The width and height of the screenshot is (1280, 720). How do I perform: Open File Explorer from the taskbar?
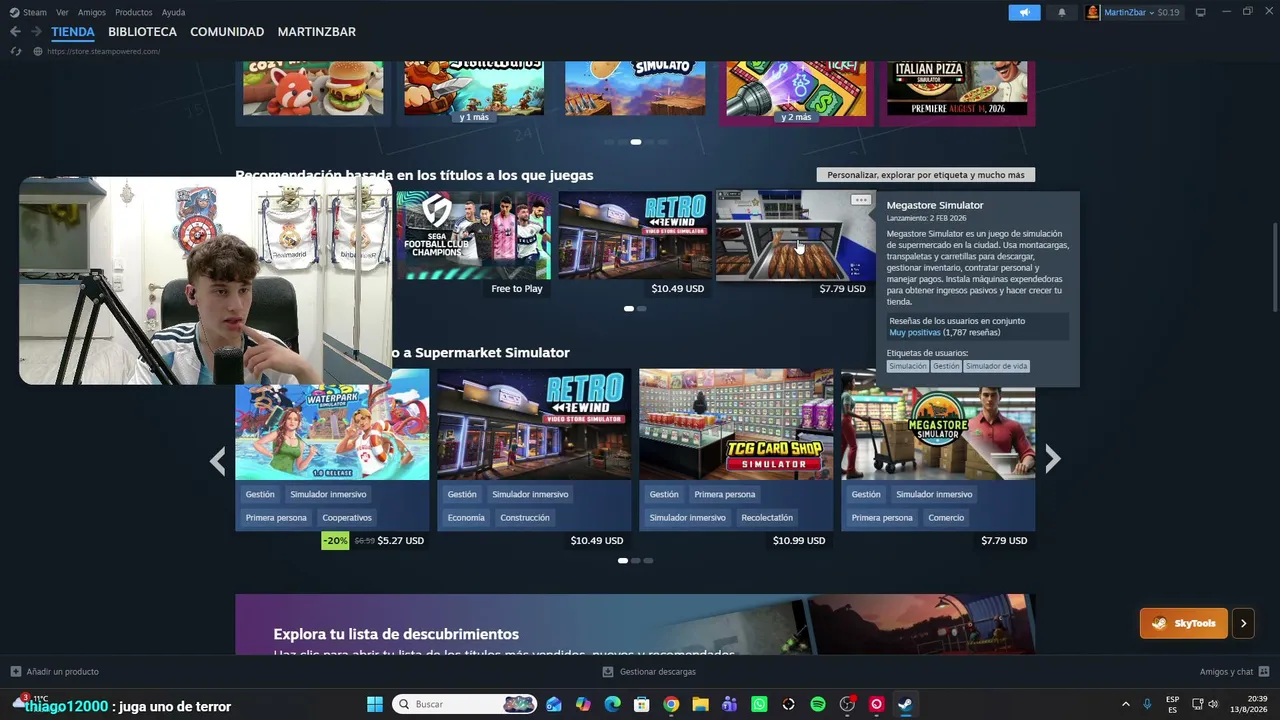700,704
